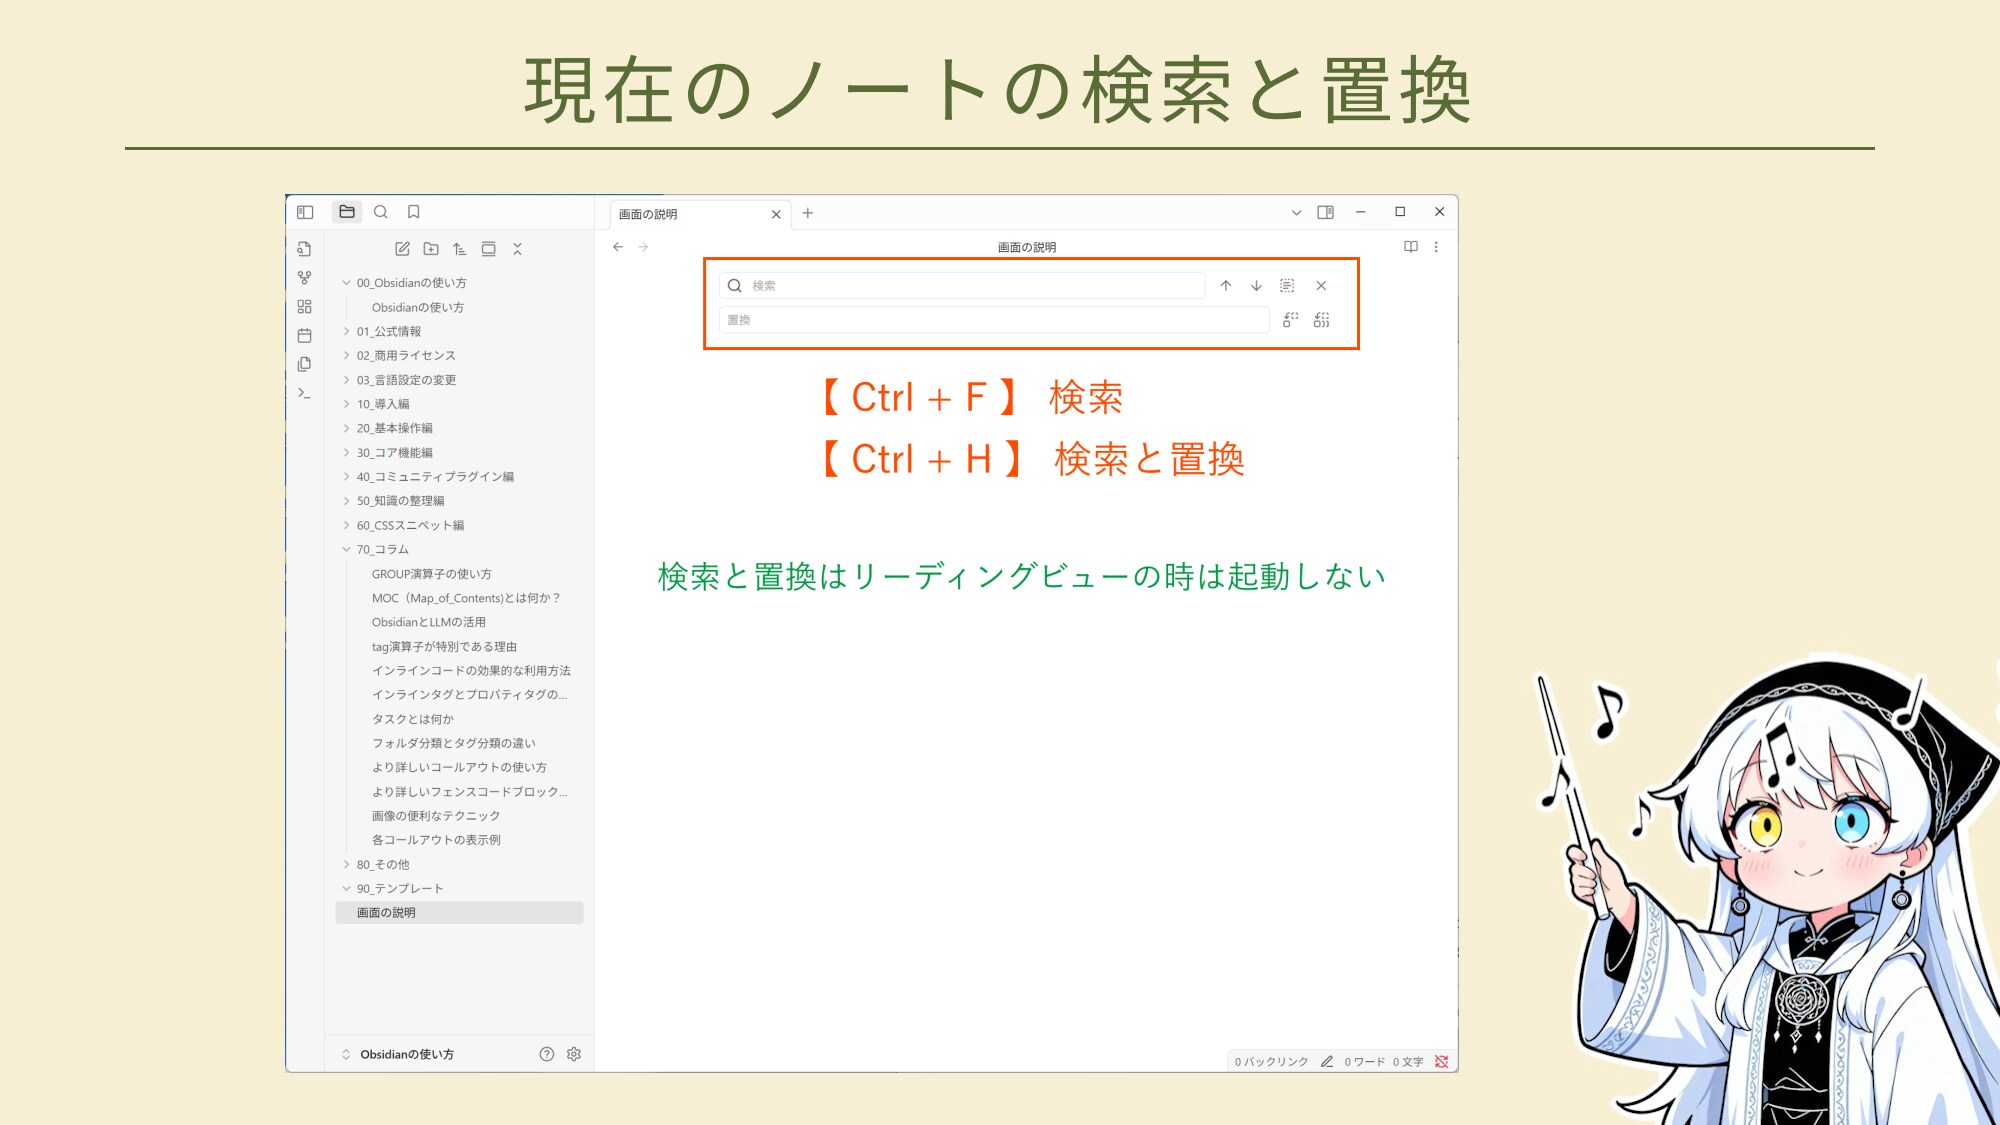The image size is (2000, 1125).
Task: Open the daily note calendar icon
Action: click(x=305, y=336)
